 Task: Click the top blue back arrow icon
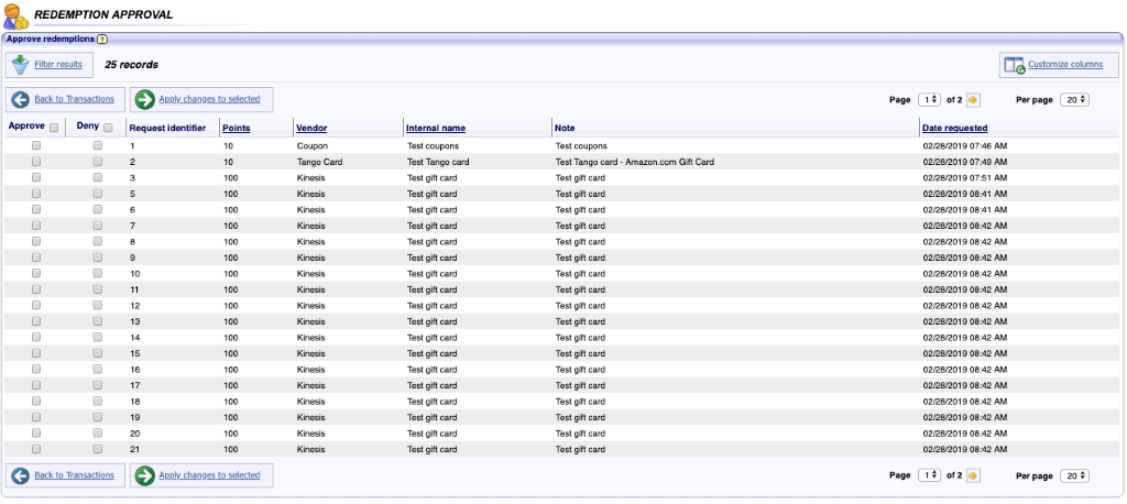20,99
